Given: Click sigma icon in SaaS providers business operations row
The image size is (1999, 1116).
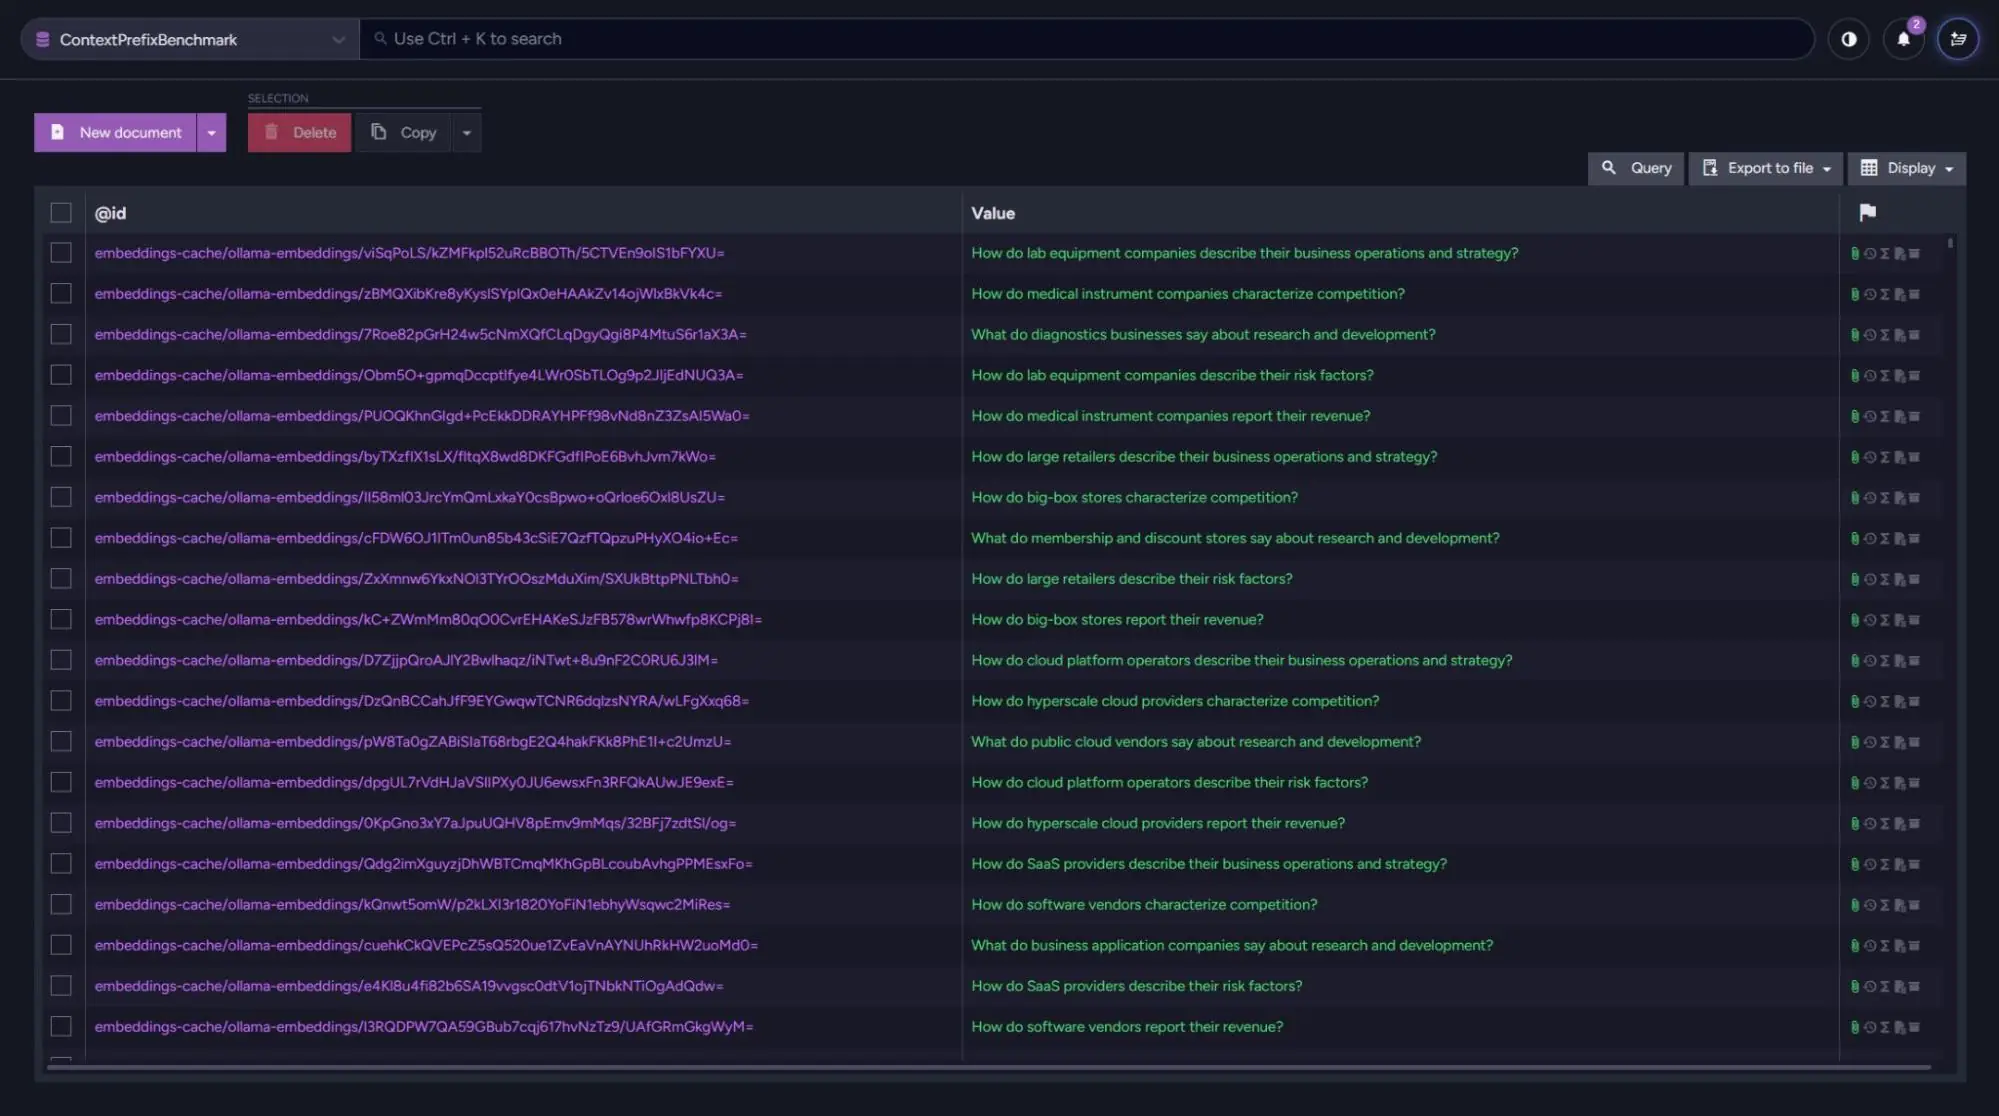Looking at the screenshot, I should pos(1885,864).
